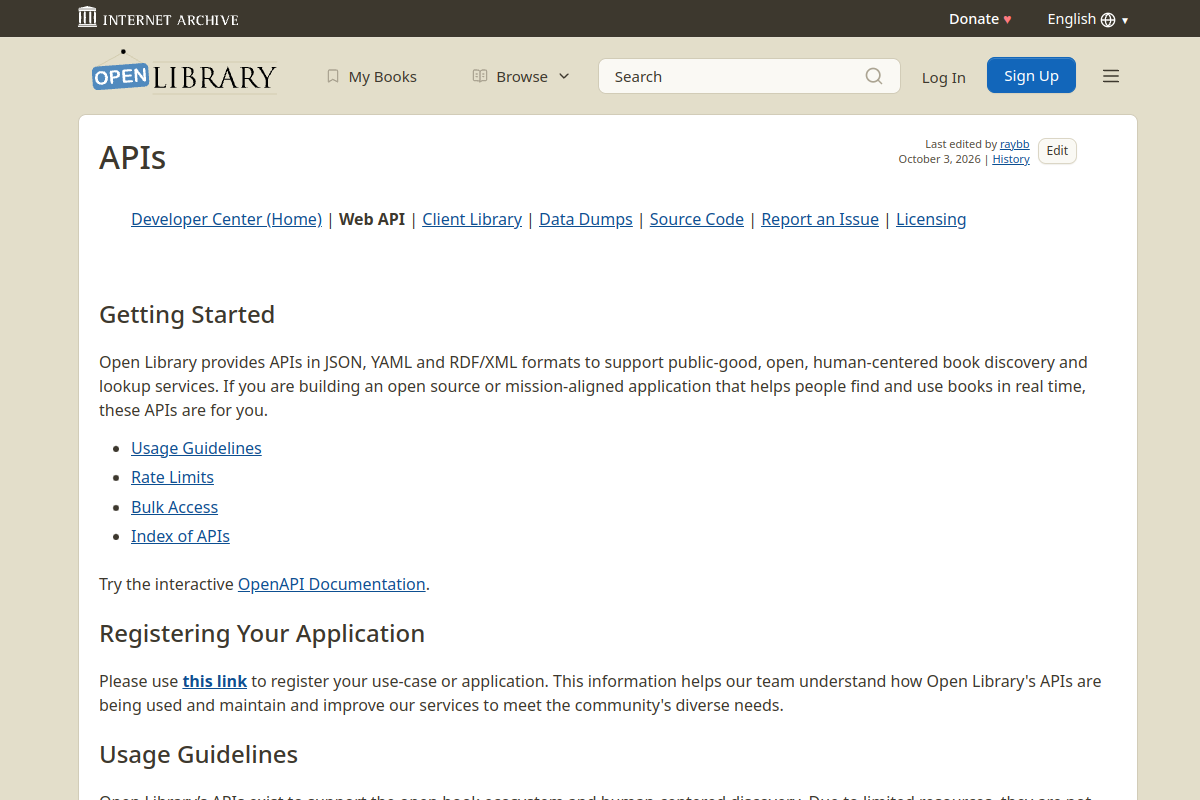Image resolution: width=1200 pixels, height=800 pixels.
Task: Click the Donate heart icon
Action: pyautogui.click(x=1007, y=19)
